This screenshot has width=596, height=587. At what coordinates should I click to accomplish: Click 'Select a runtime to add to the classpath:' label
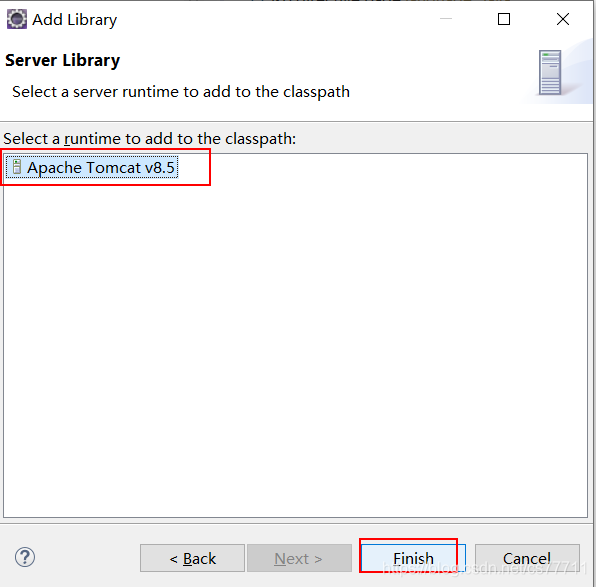149,139
